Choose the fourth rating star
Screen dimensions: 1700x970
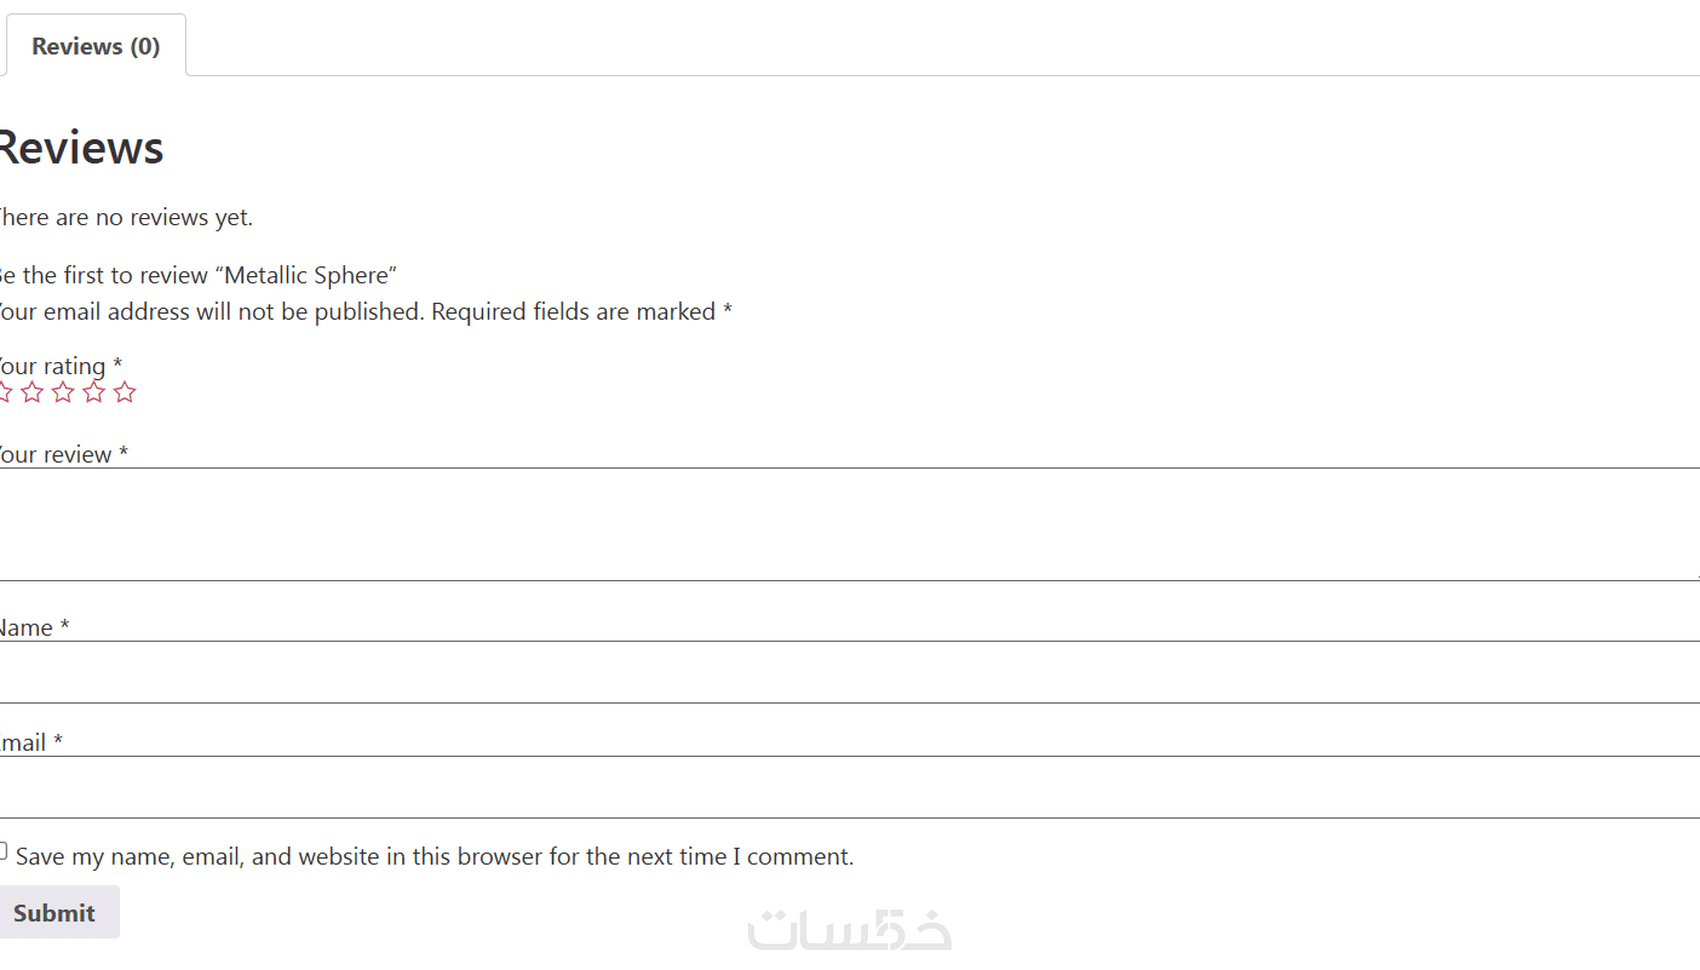94,392
